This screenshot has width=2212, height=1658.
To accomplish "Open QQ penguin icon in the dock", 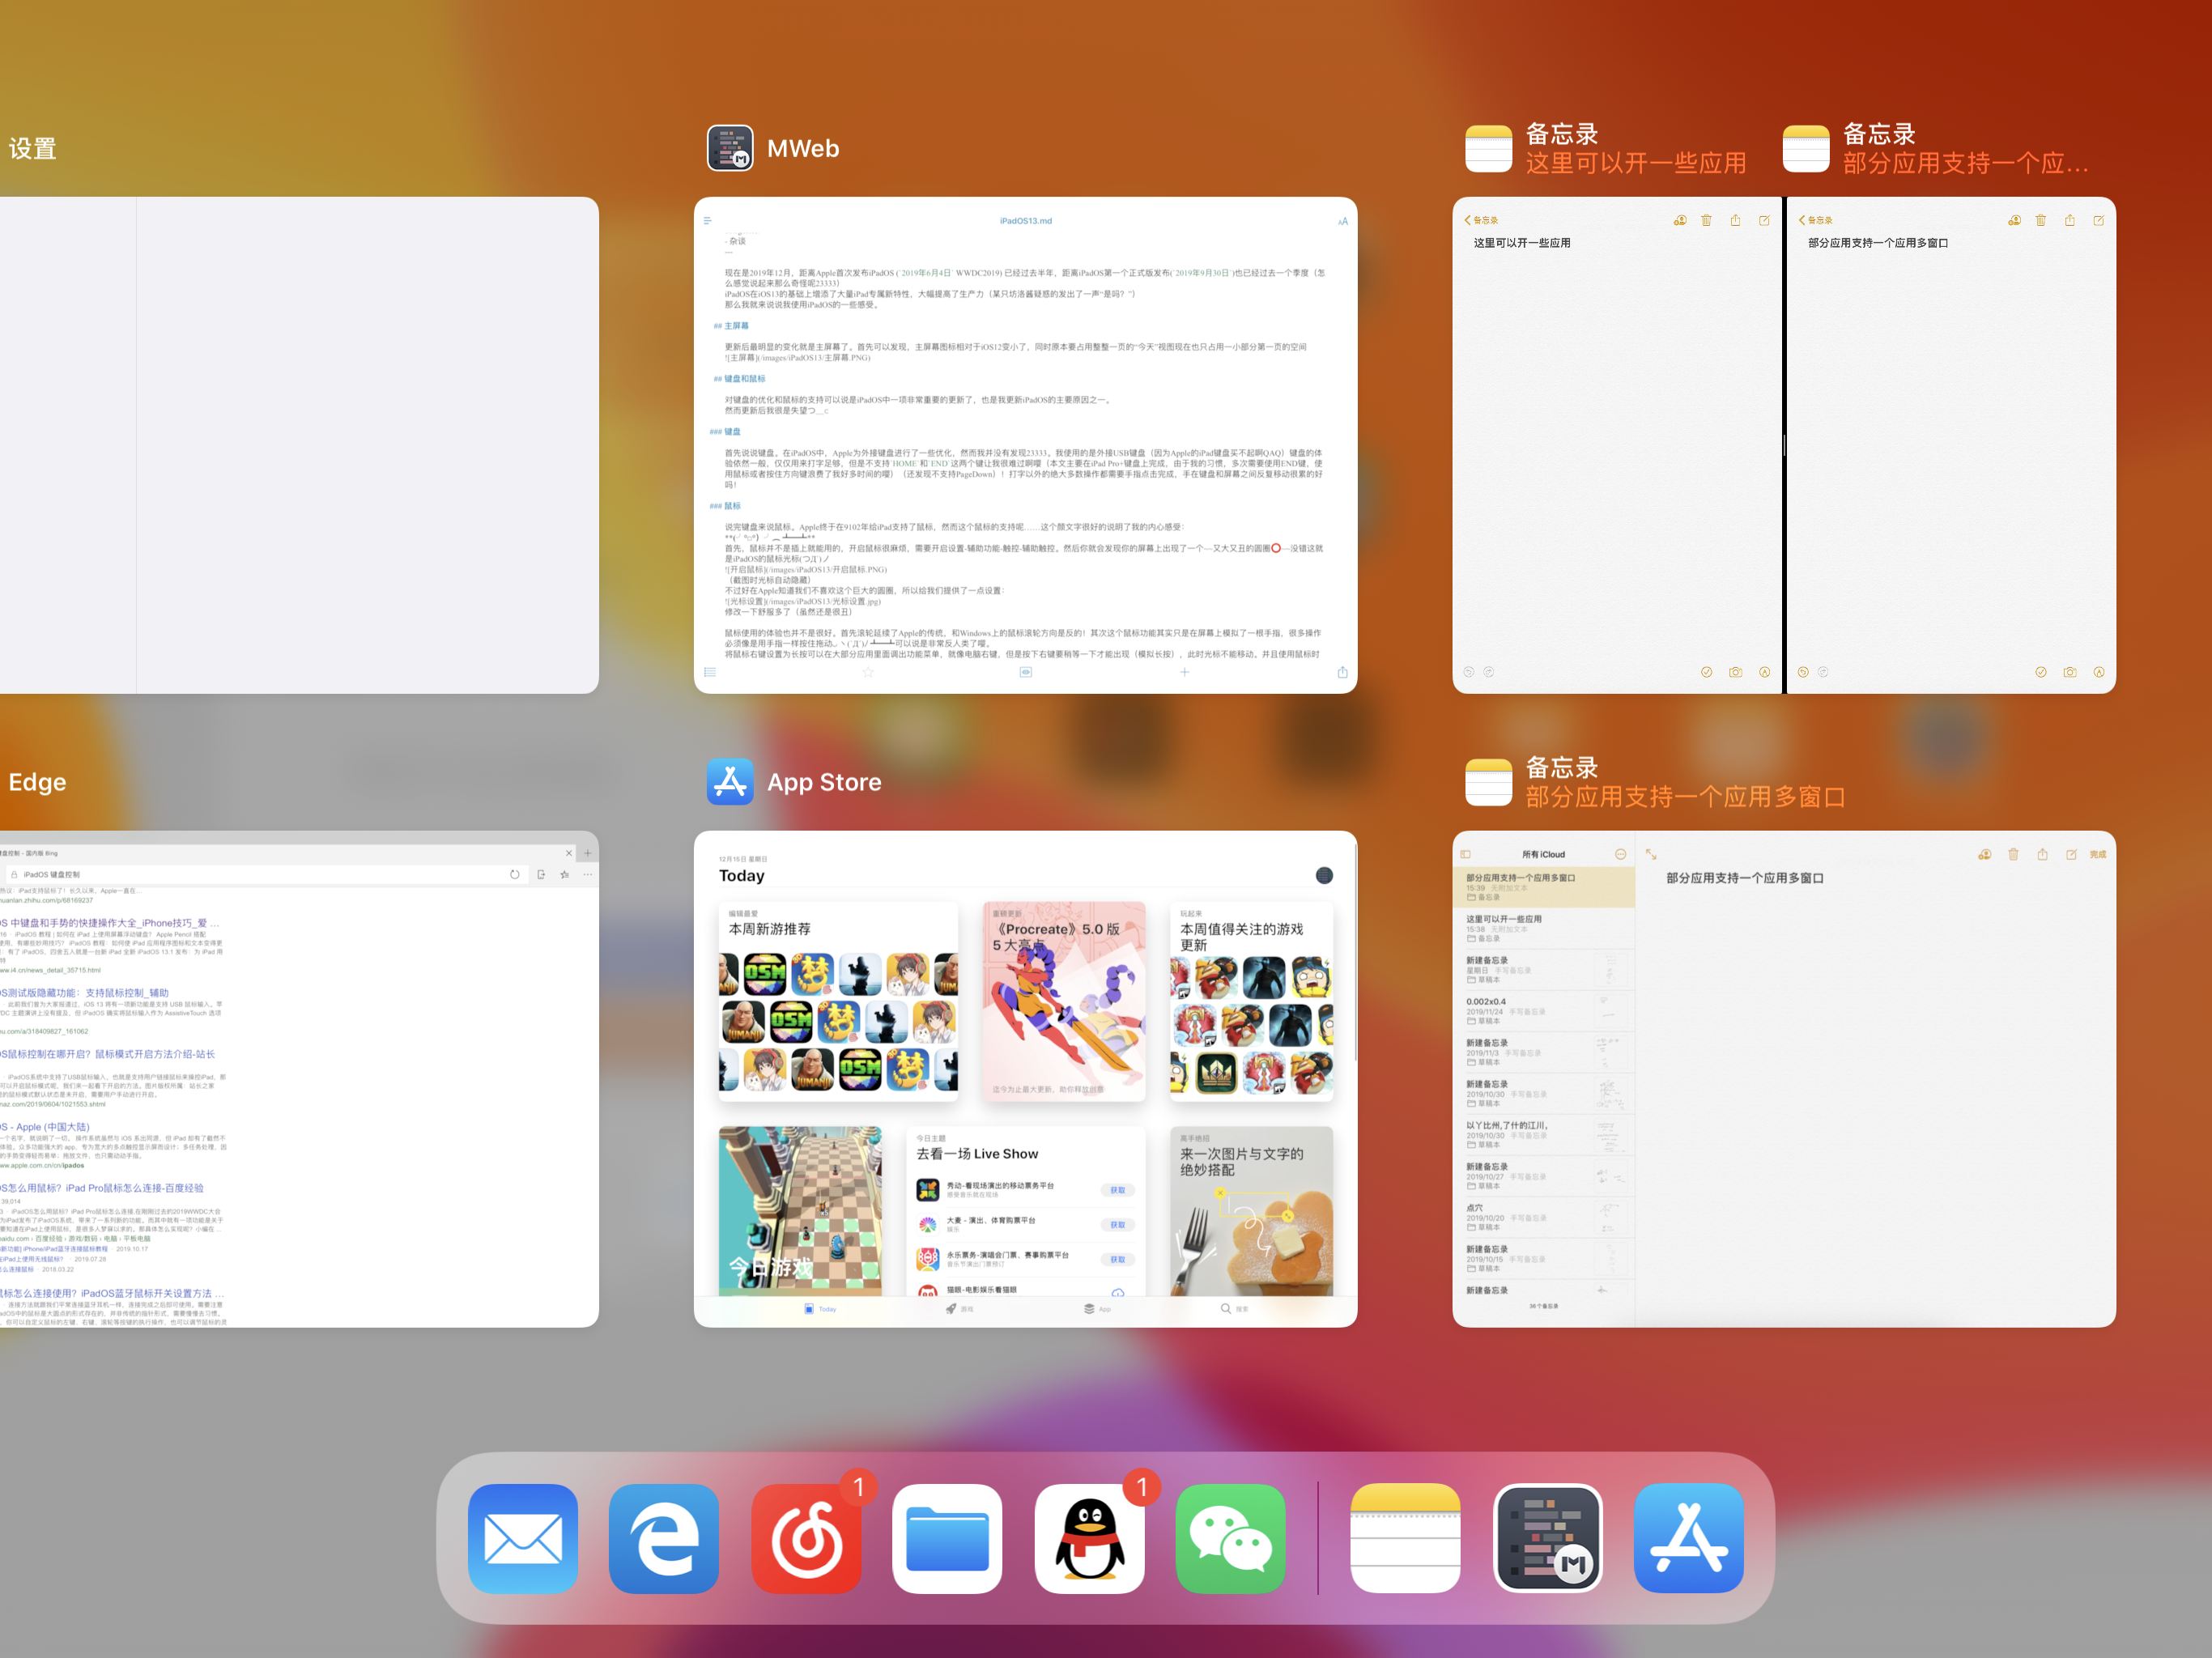I will pyautogui.click(x=1089, y=1537).
